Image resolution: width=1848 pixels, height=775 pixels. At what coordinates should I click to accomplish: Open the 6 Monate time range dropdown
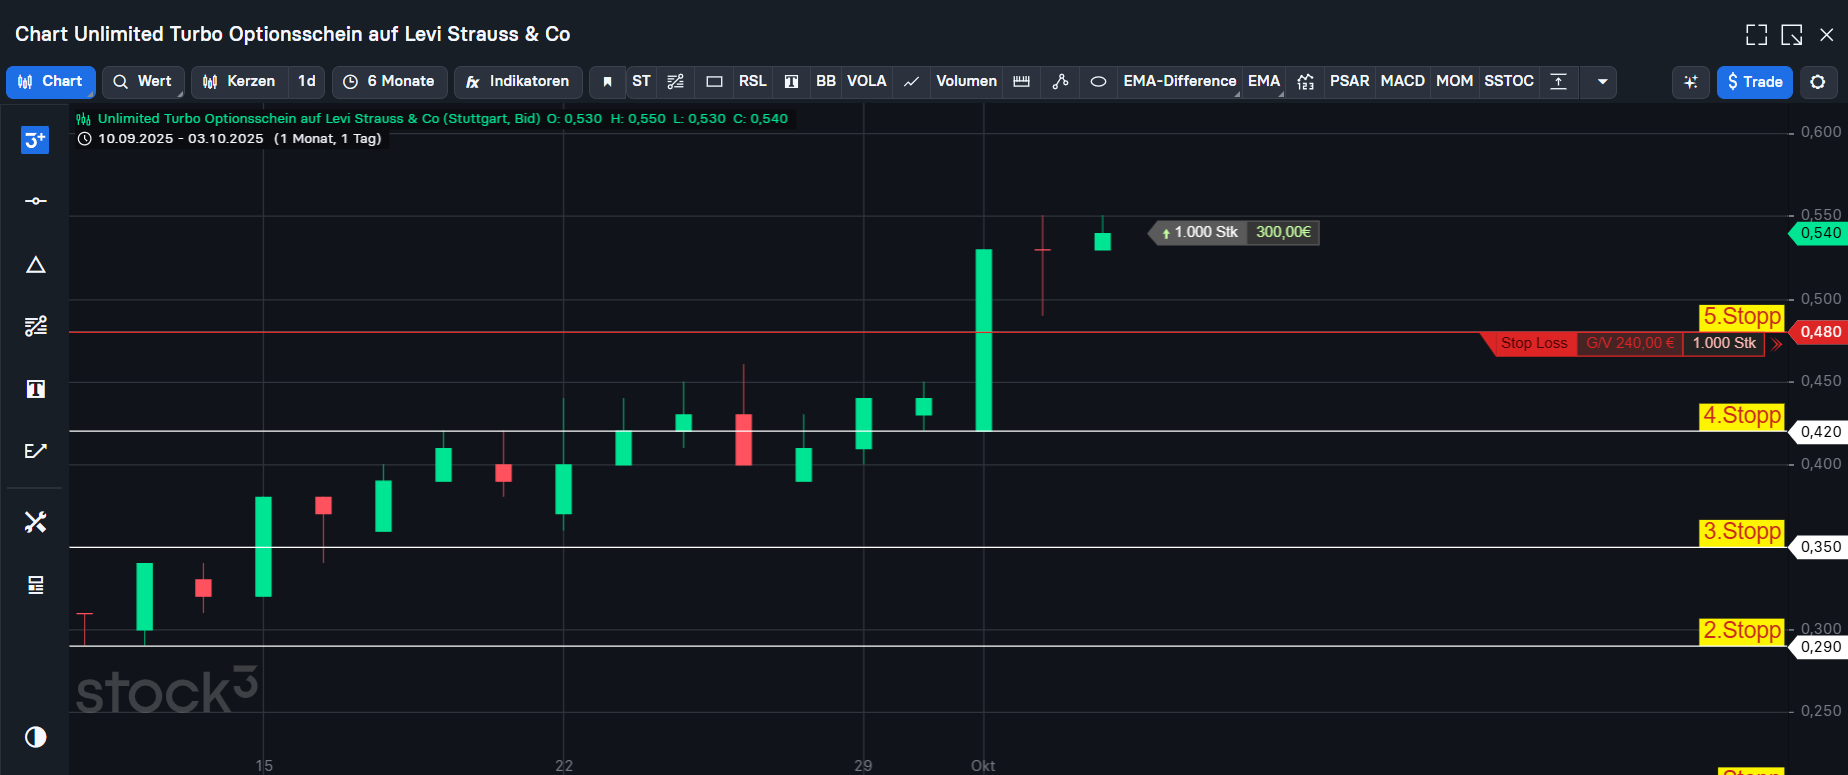click(389, 82)
